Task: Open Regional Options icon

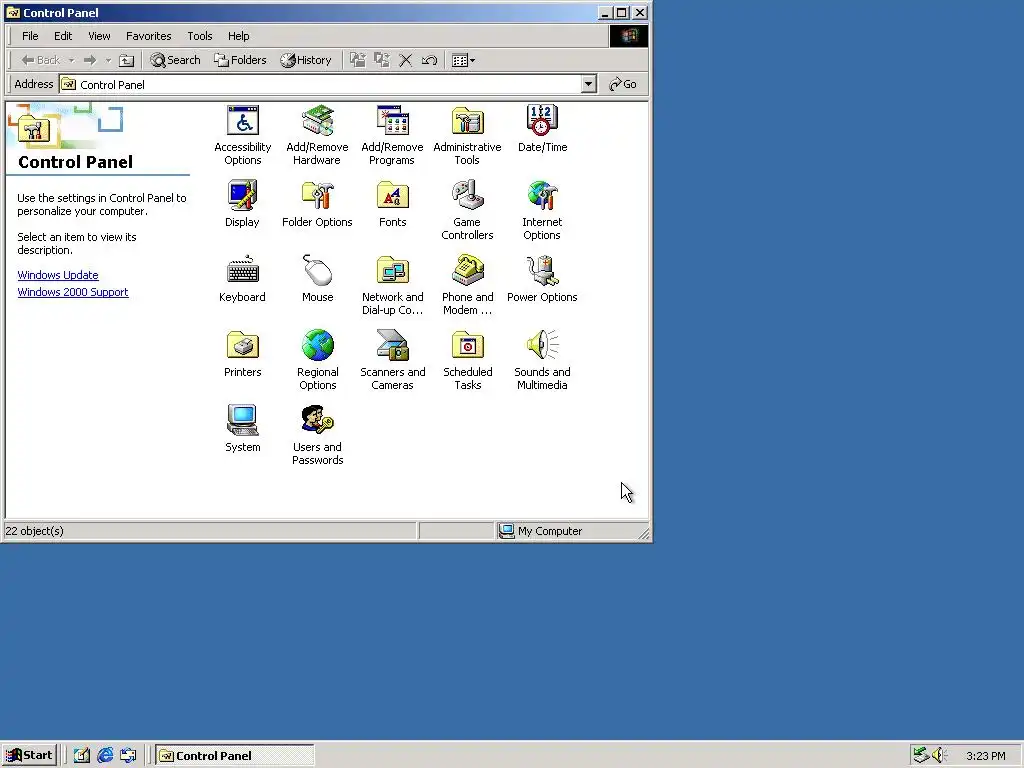Action: (x=317, y=360)
